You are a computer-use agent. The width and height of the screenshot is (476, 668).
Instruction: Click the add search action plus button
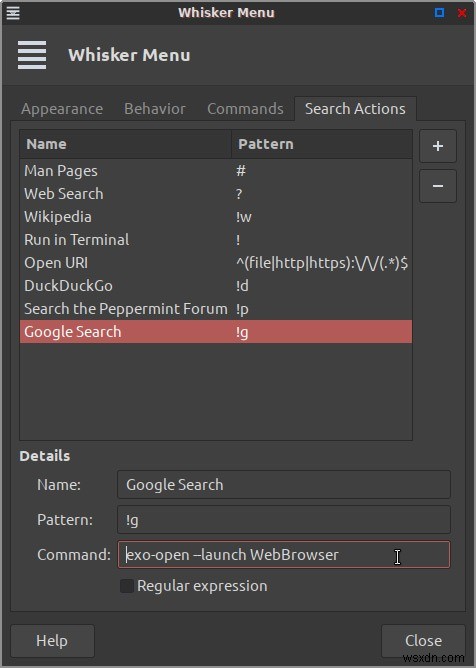tap(438, 146)
